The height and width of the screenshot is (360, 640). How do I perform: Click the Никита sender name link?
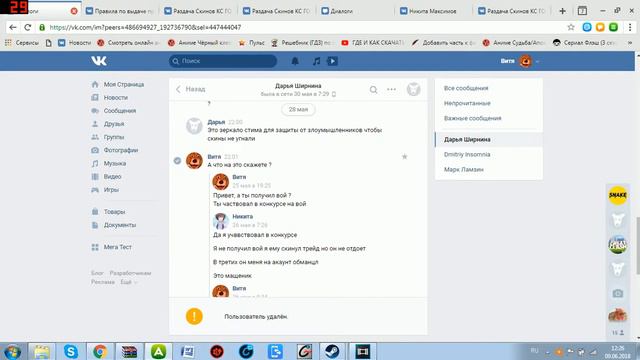[x=242, y=217]
